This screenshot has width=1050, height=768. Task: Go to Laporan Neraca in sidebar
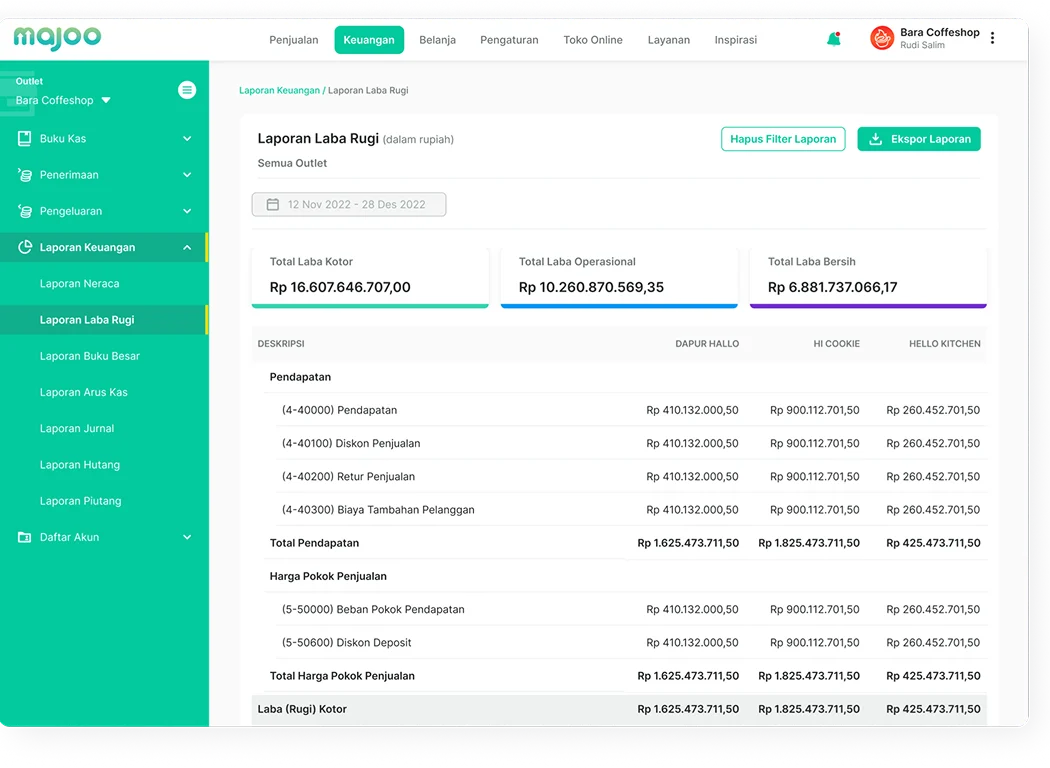pos(79,284)
